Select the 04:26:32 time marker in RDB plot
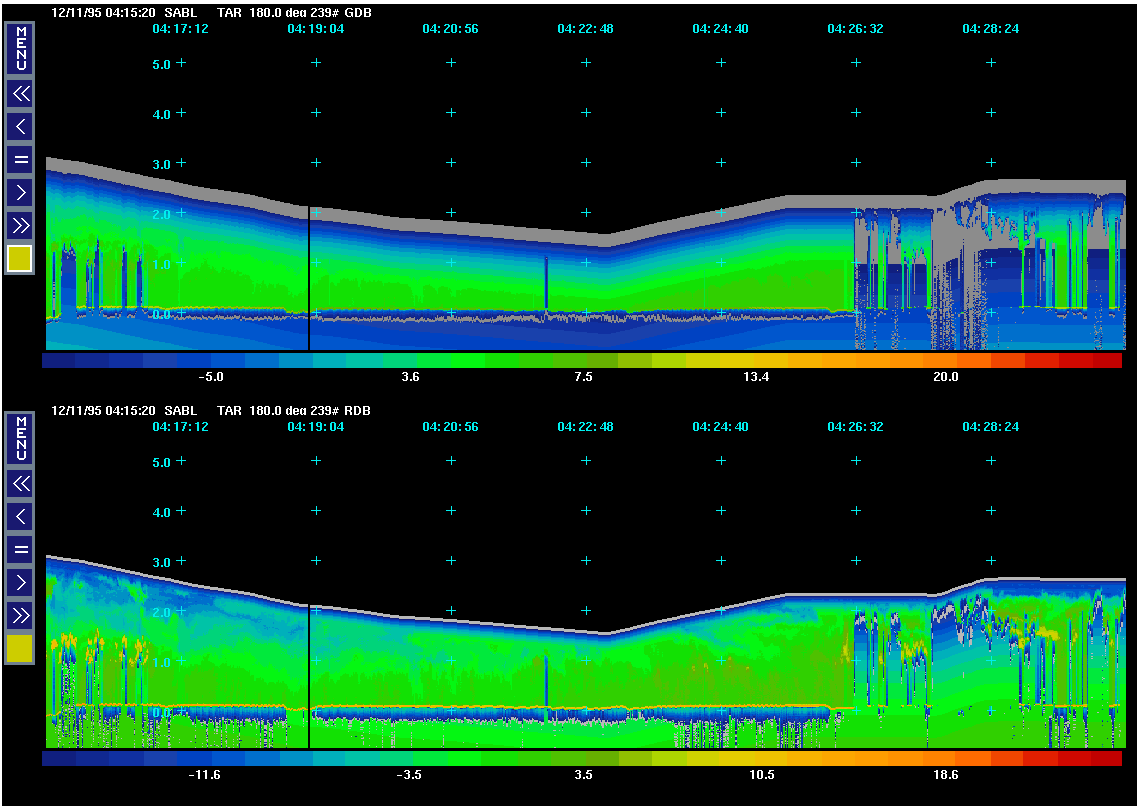 [855, 427]
